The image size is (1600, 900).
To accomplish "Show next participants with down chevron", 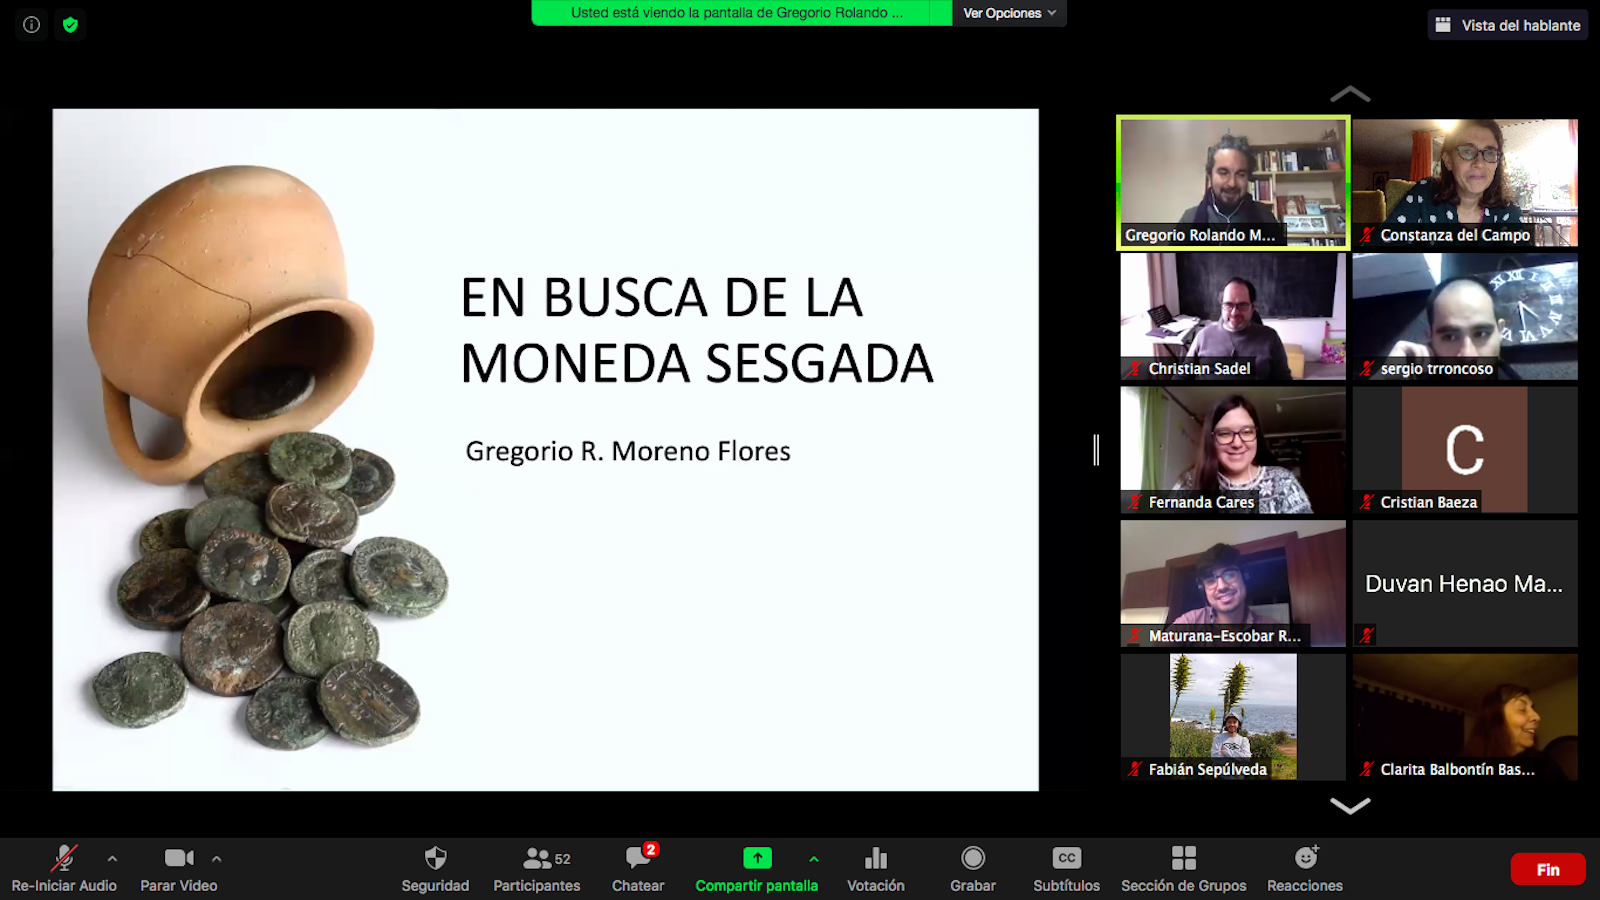I will [1350, 805].
